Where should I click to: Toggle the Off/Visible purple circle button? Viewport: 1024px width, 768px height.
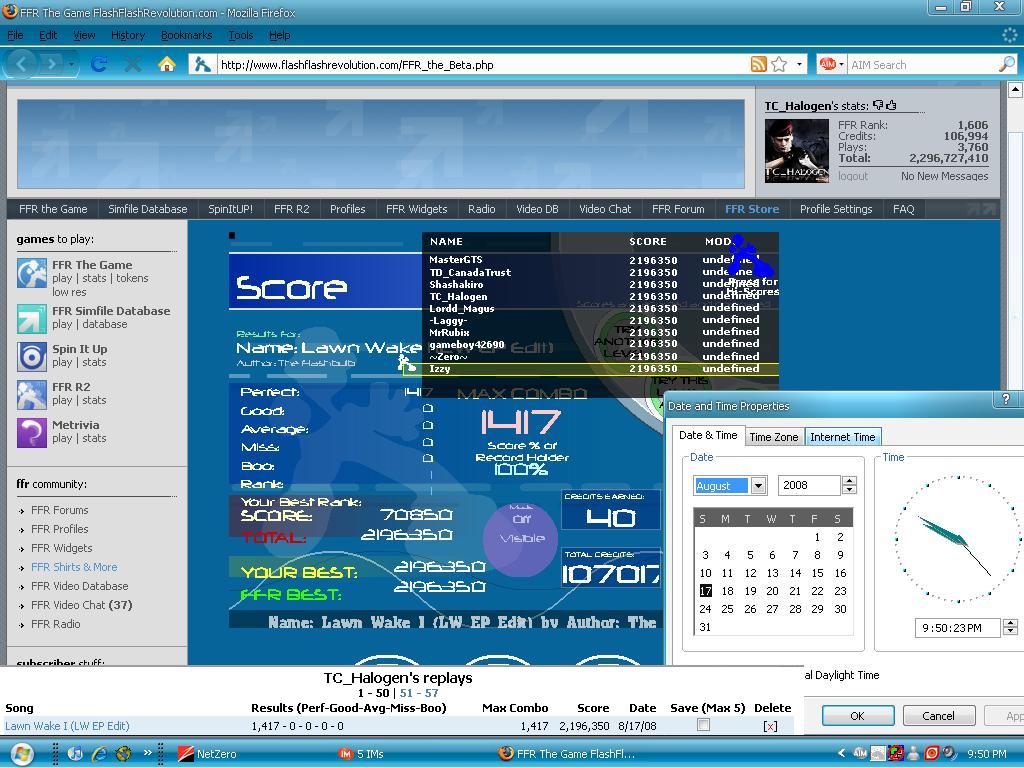pyautogui.click(x=522, y=538)
